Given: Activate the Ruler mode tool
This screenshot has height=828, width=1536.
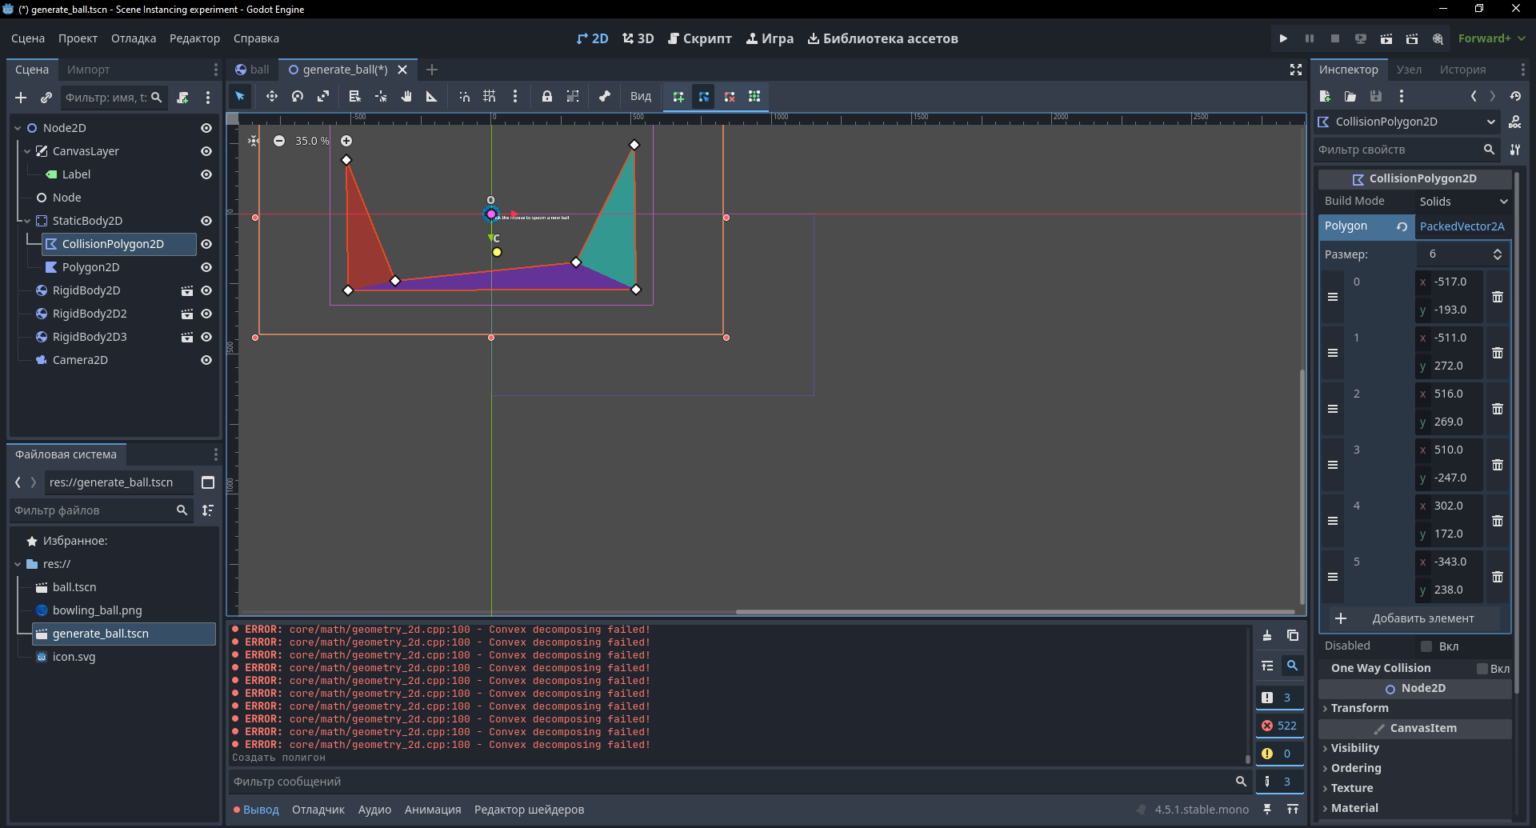Looking at the screenshot, I should point(432,97).
